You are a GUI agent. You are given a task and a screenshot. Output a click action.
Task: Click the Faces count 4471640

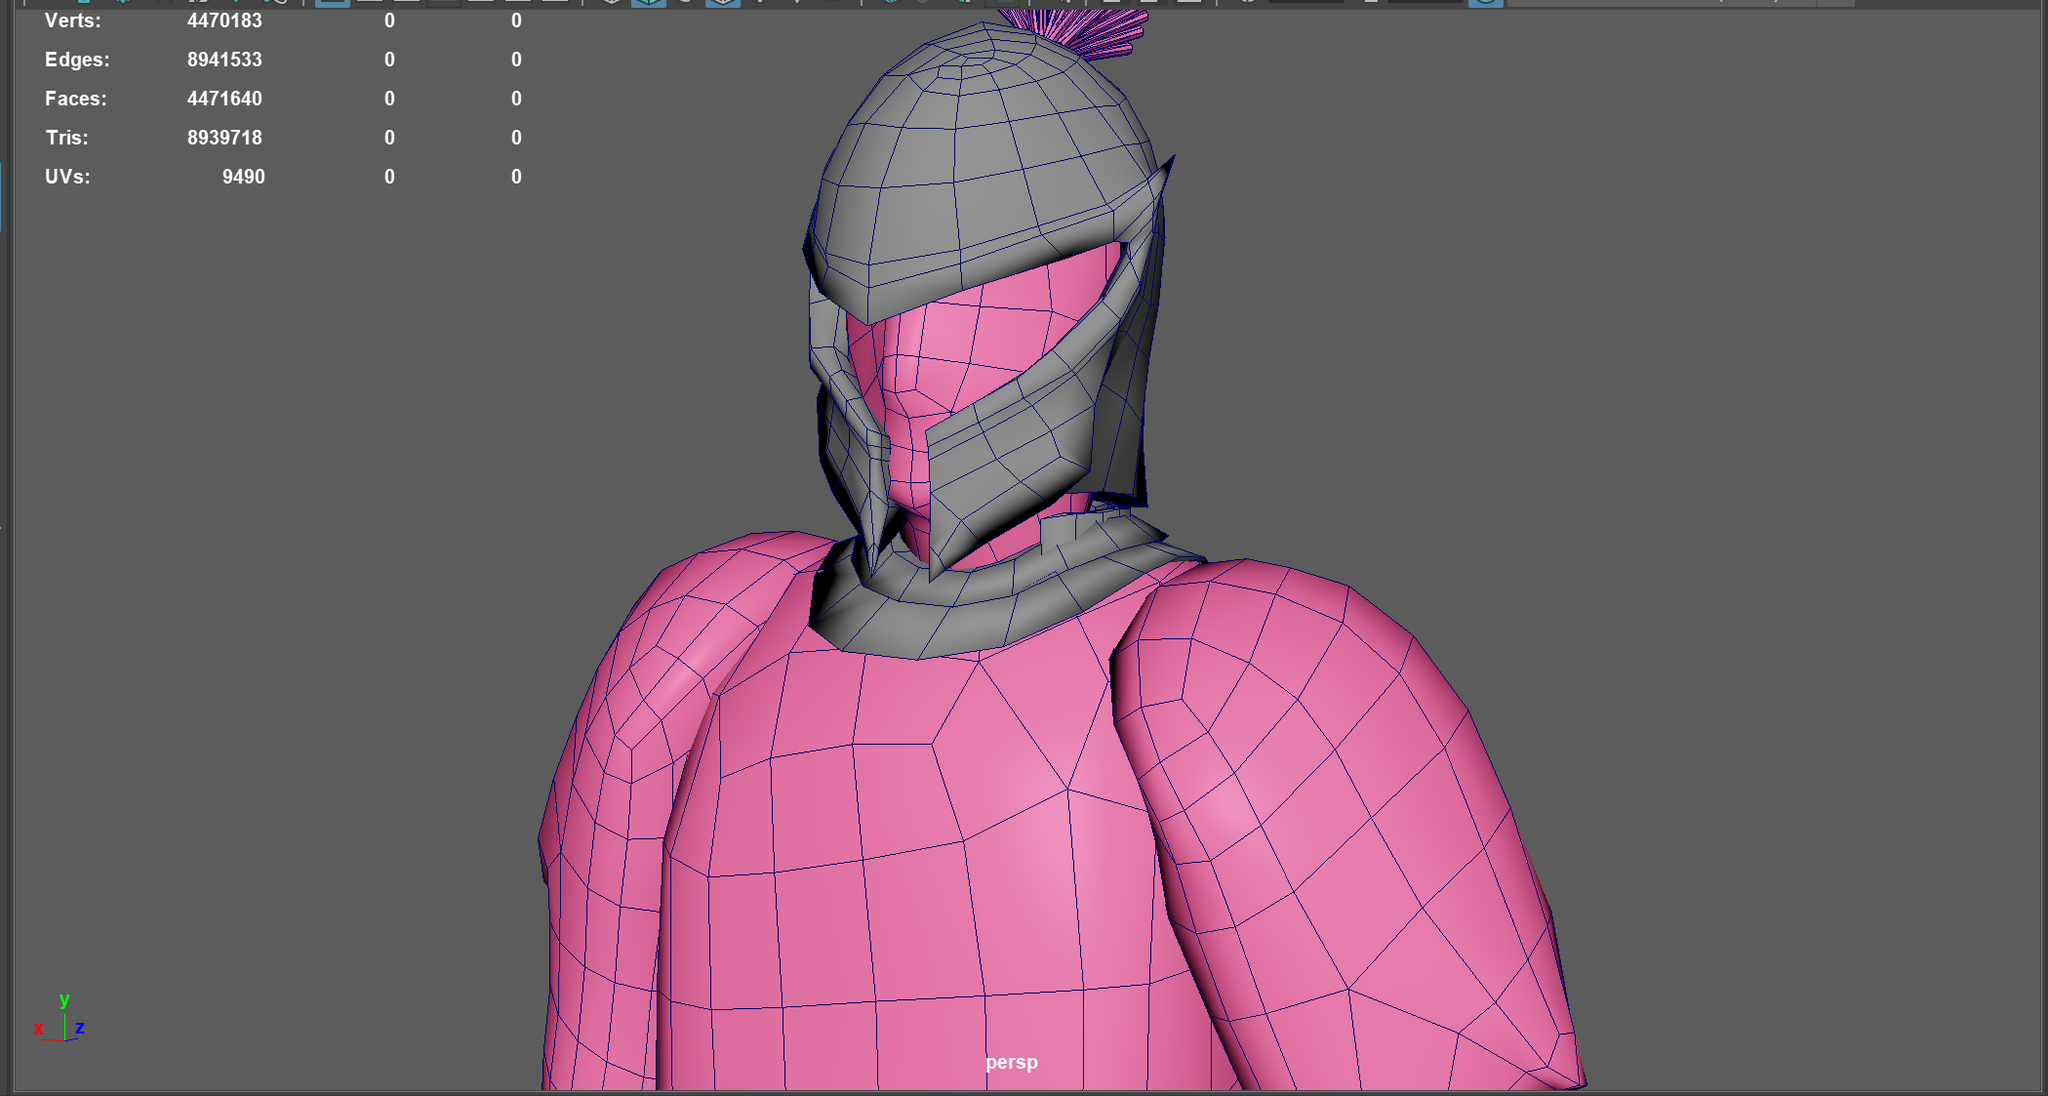point(224,99)
